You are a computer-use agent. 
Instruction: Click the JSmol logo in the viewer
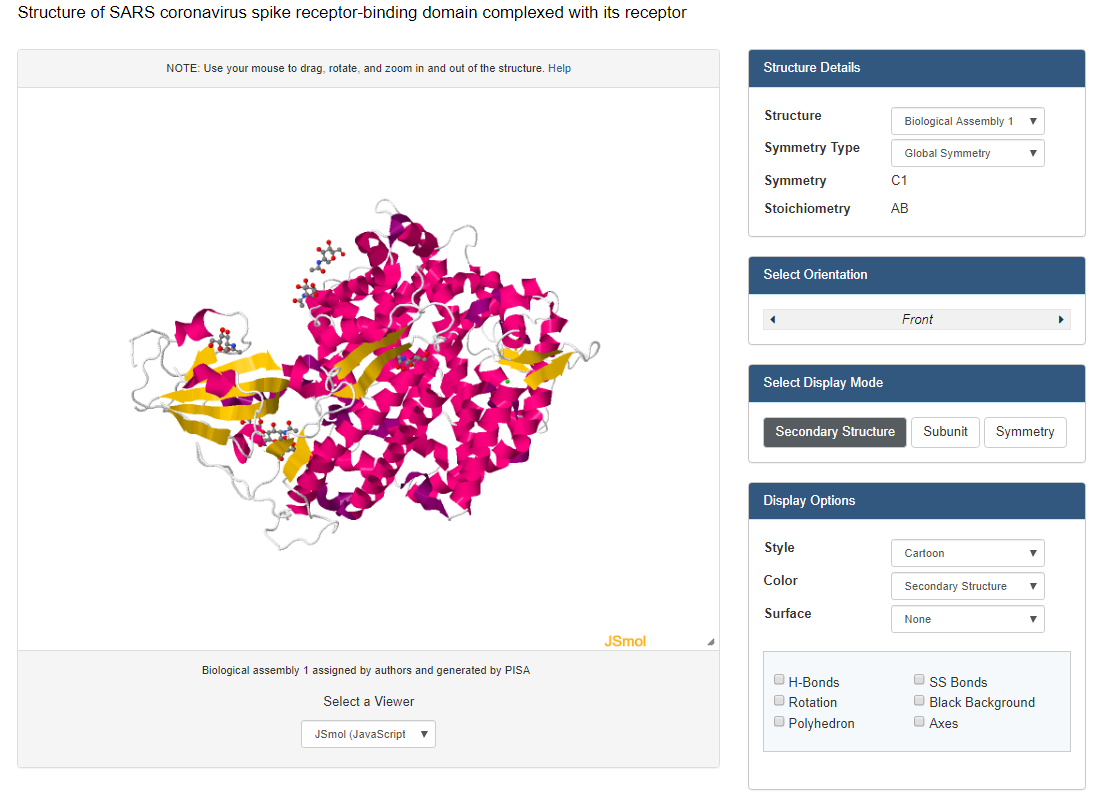(625, 641)
